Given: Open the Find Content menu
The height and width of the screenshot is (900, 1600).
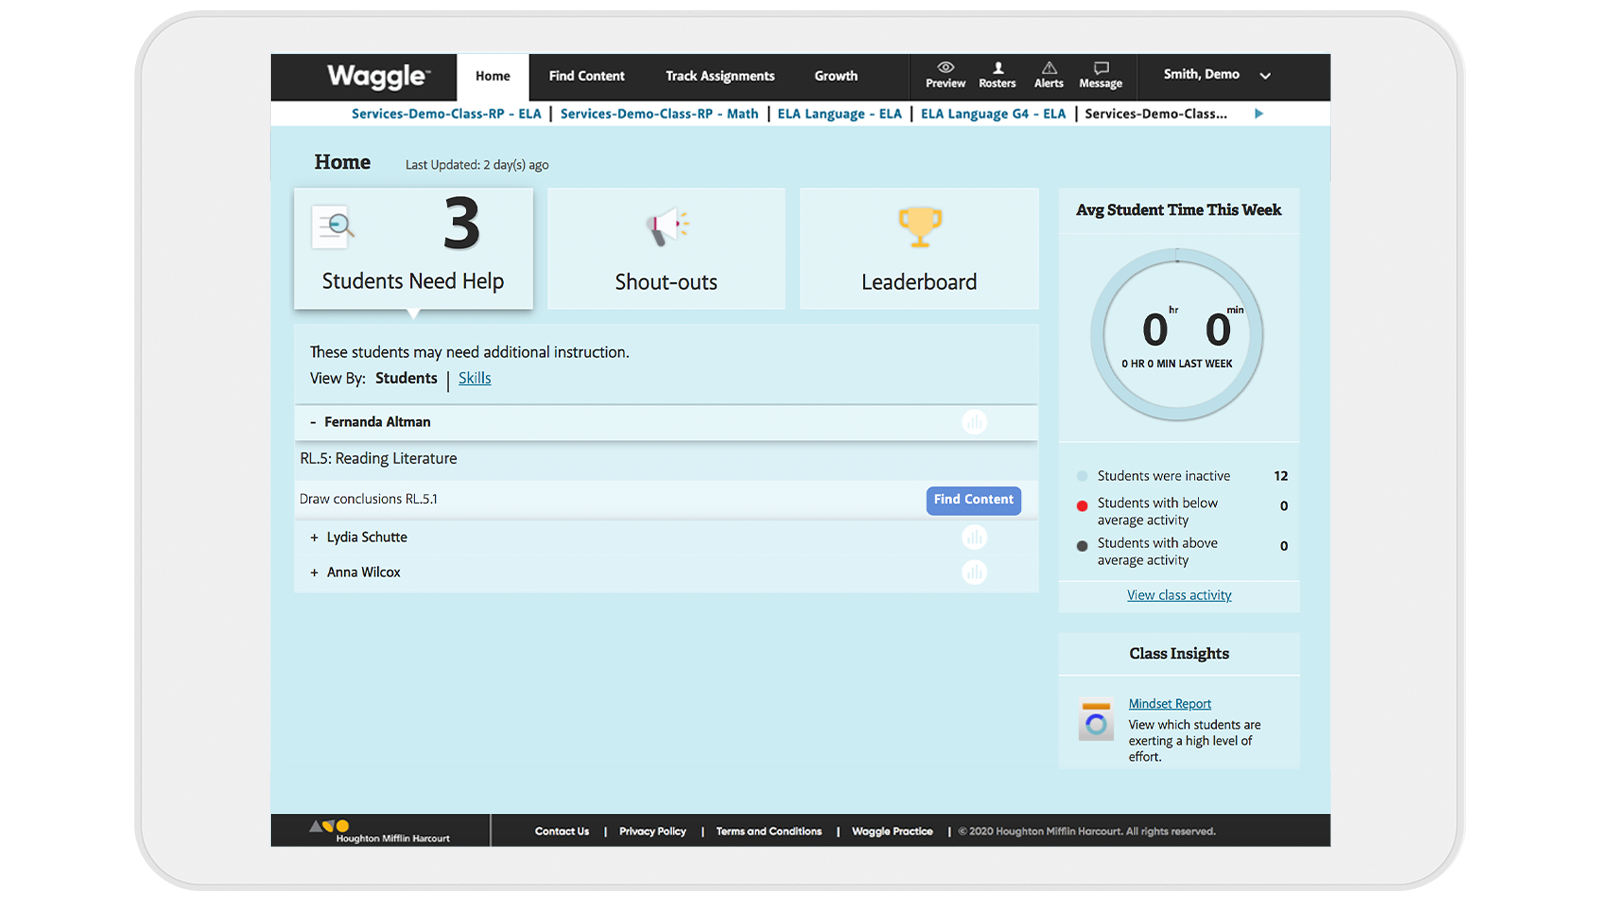Looking at the screenshot, I should tap(587, 76).
